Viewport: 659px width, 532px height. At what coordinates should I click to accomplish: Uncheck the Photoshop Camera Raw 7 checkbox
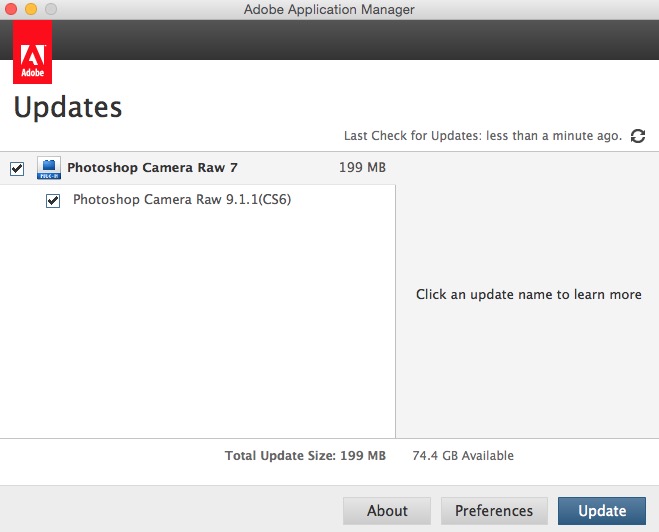(x=17, y=169)
